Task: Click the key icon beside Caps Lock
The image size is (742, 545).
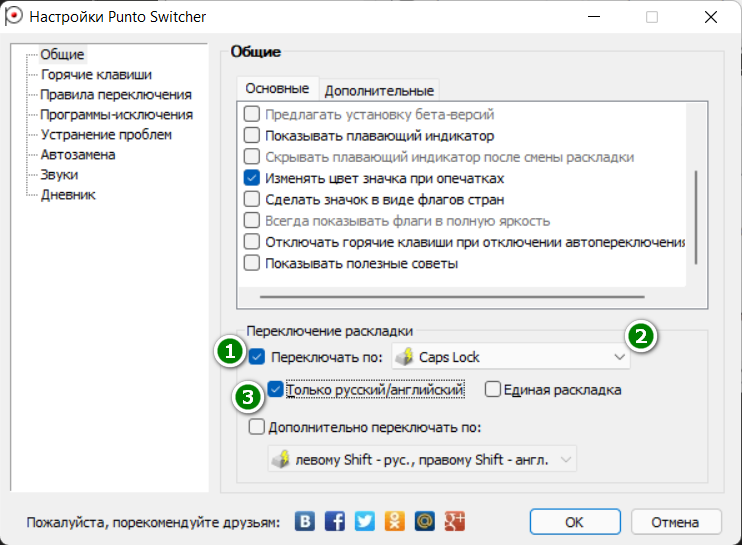Action: (x=405, y=357)
